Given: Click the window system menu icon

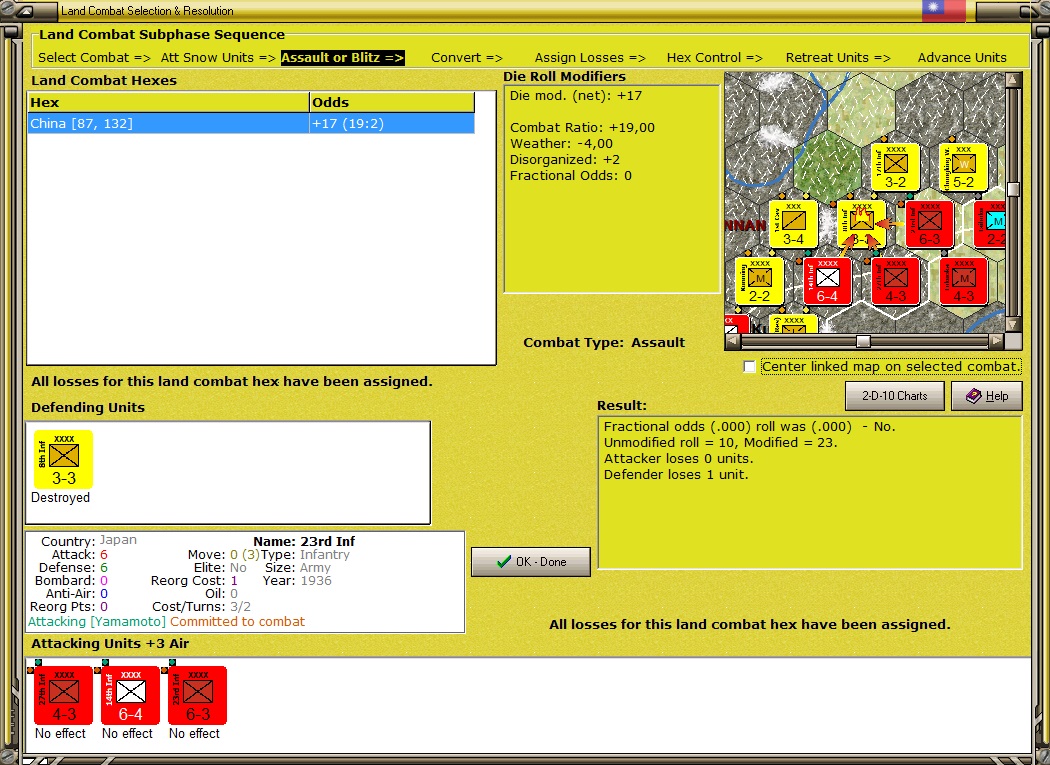Looking at the screenshot, I should pyautogui.click(x=25, y=11).
